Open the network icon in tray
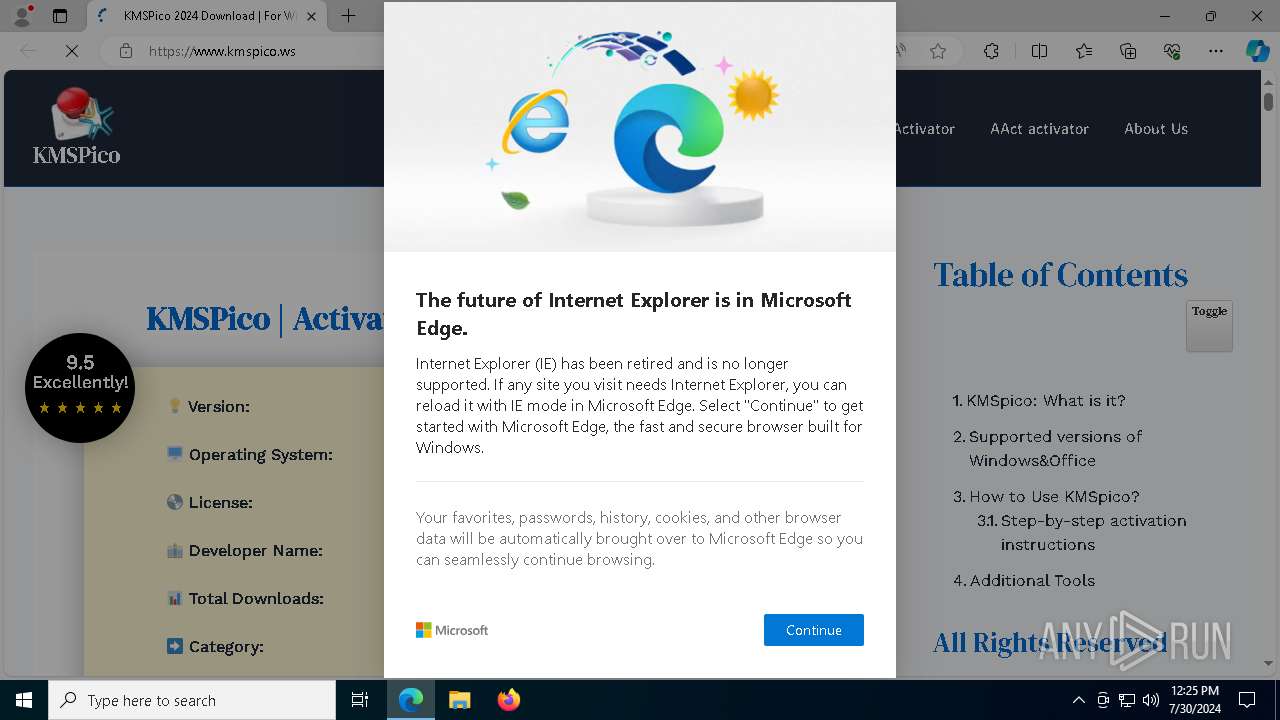1280x720 pixels. tap(1127, 700)
